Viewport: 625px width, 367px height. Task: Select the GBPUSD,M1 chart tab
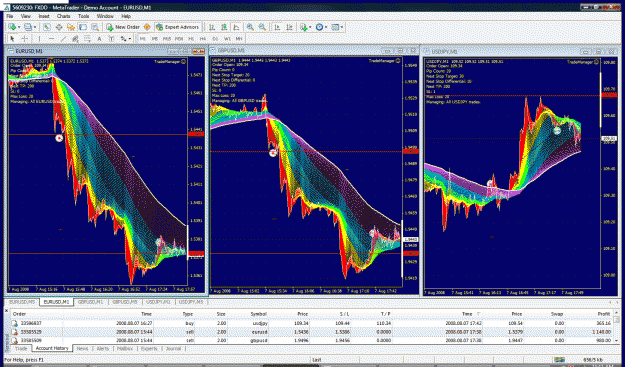(x=90, y=302)
